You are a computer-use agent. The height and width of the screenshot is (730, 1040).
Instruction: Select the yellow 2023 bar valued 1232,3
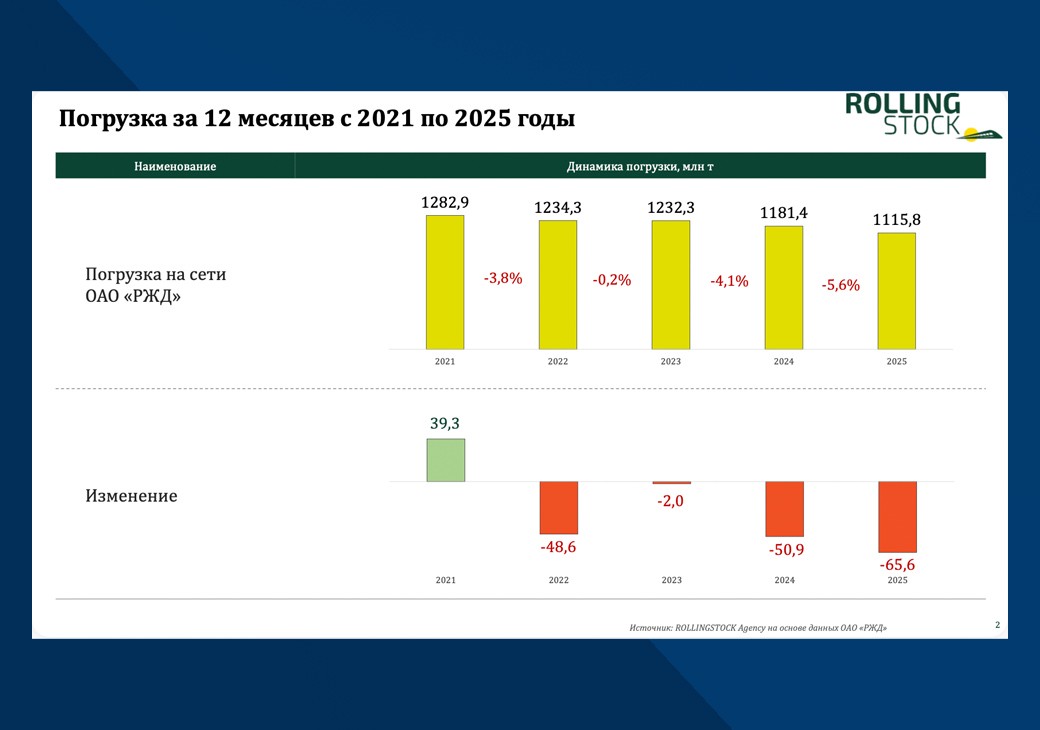point(671,284)
